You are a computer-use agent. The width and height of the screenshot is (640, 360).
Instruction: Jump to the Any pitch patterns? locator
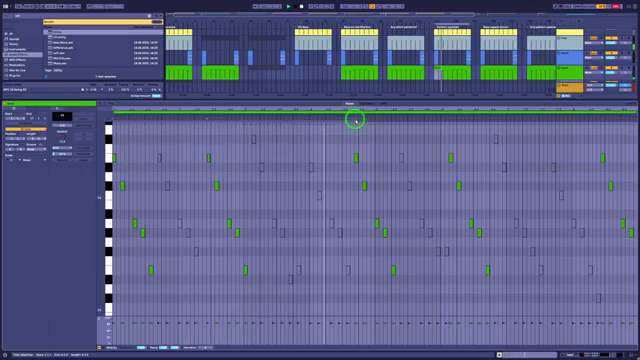[x=403, y=27]
